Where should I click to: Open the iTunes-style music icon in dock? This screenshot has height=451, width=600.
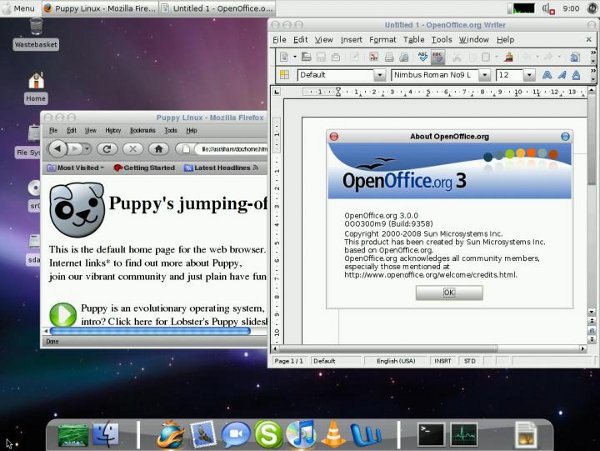301,434
